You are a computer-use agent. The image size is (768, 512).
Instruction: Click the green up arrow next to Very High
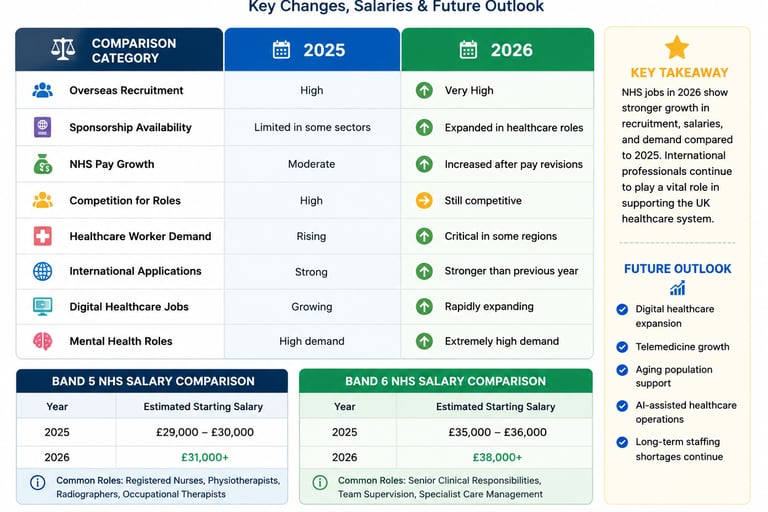424,90
